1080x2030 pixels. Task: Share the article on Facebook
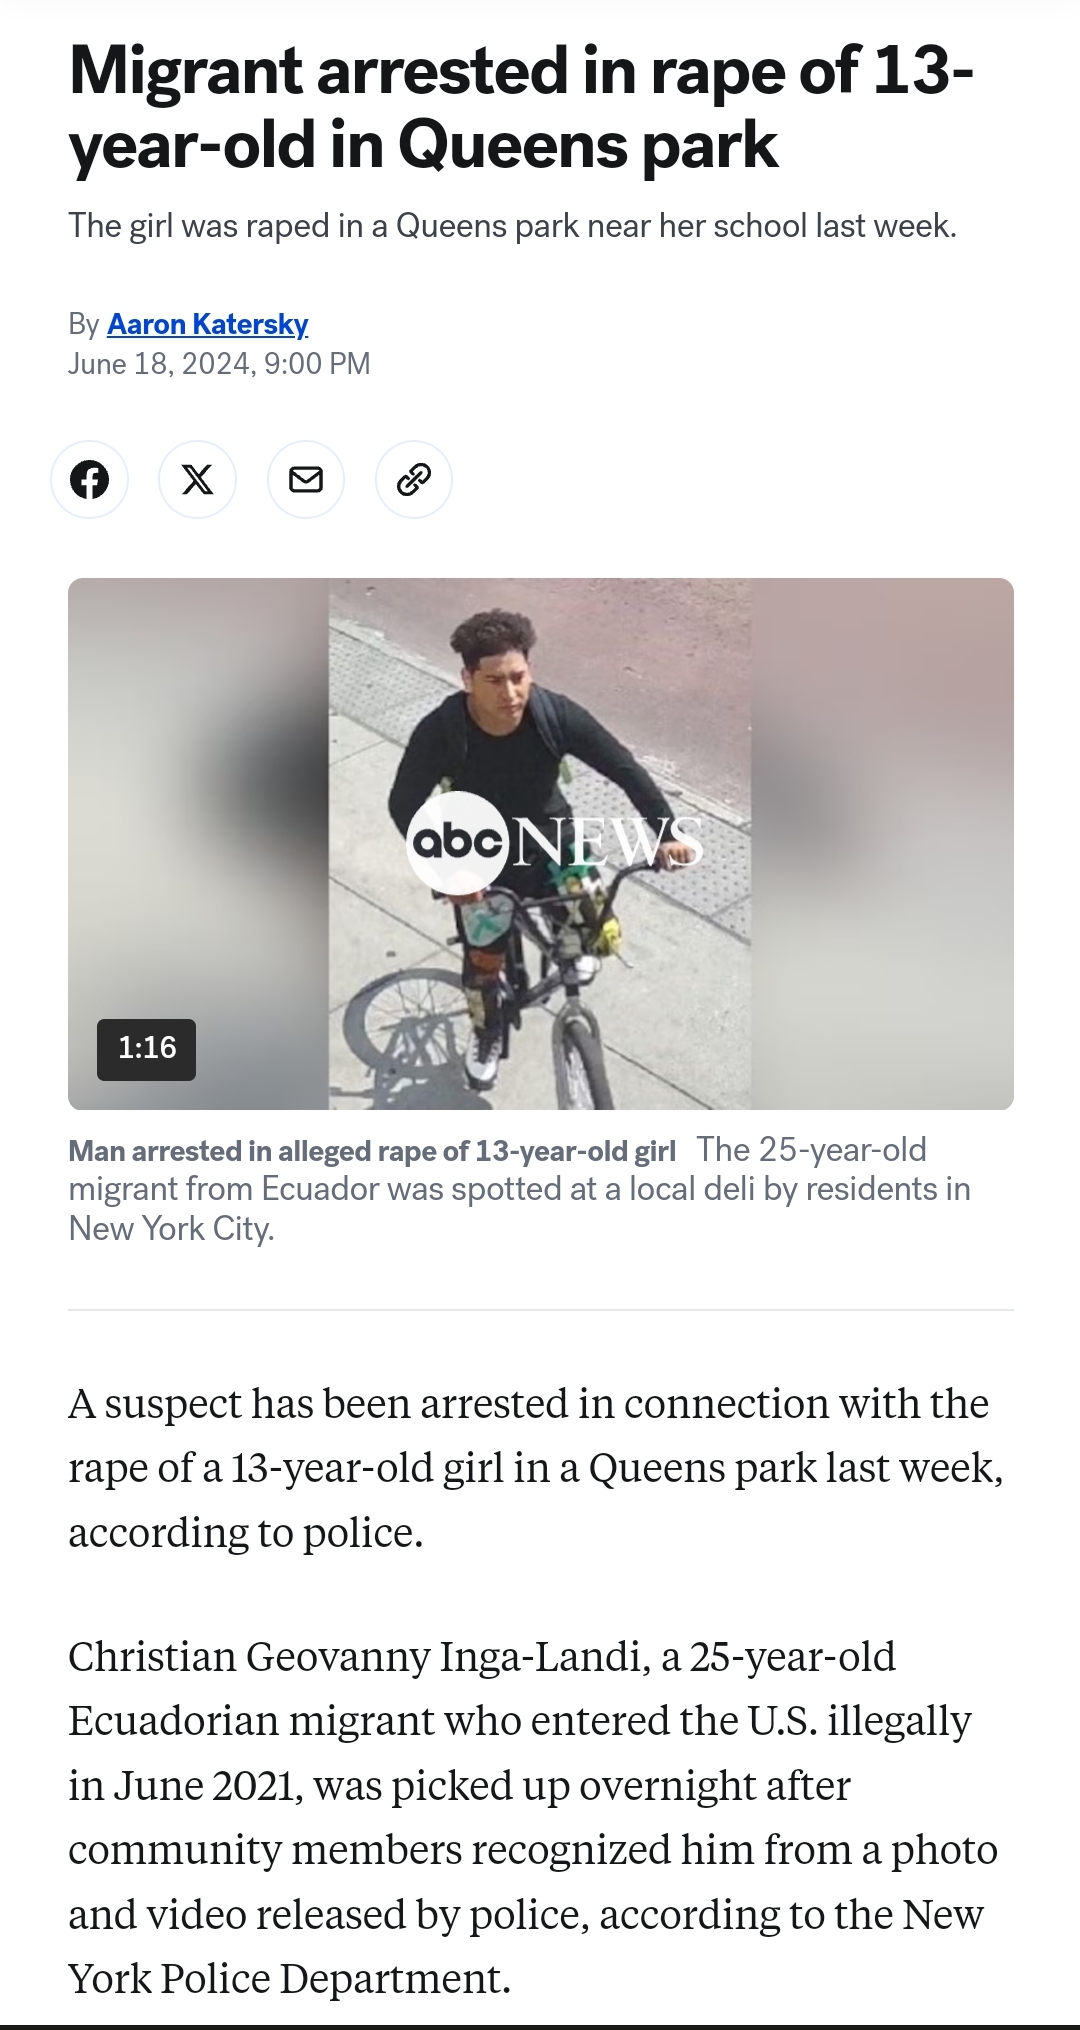(x=89, y=480)
